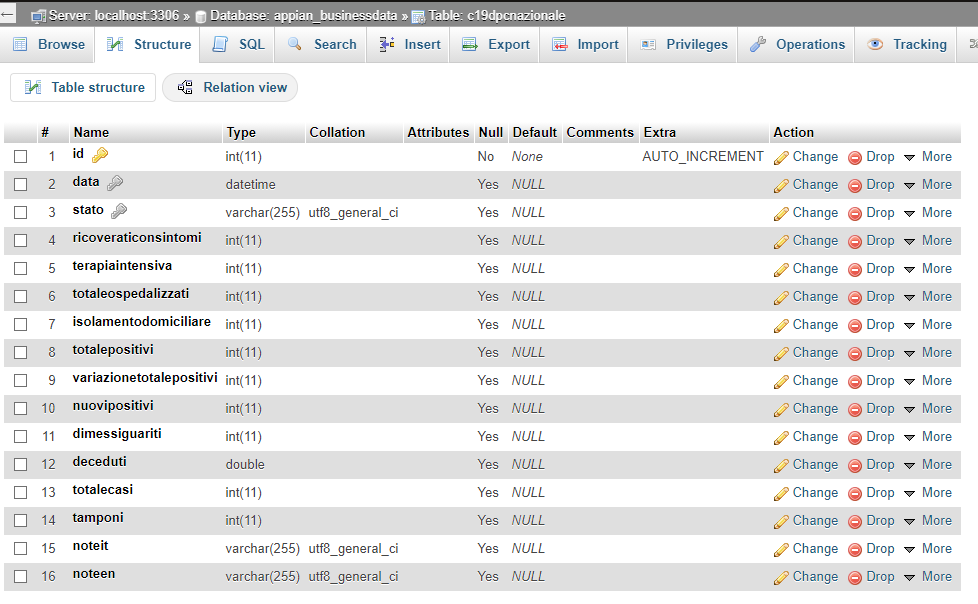Viewport: 978px width, 604px height.
Task: Select the checkbox for totalecasi column
Action: click(x=21, y=492)
